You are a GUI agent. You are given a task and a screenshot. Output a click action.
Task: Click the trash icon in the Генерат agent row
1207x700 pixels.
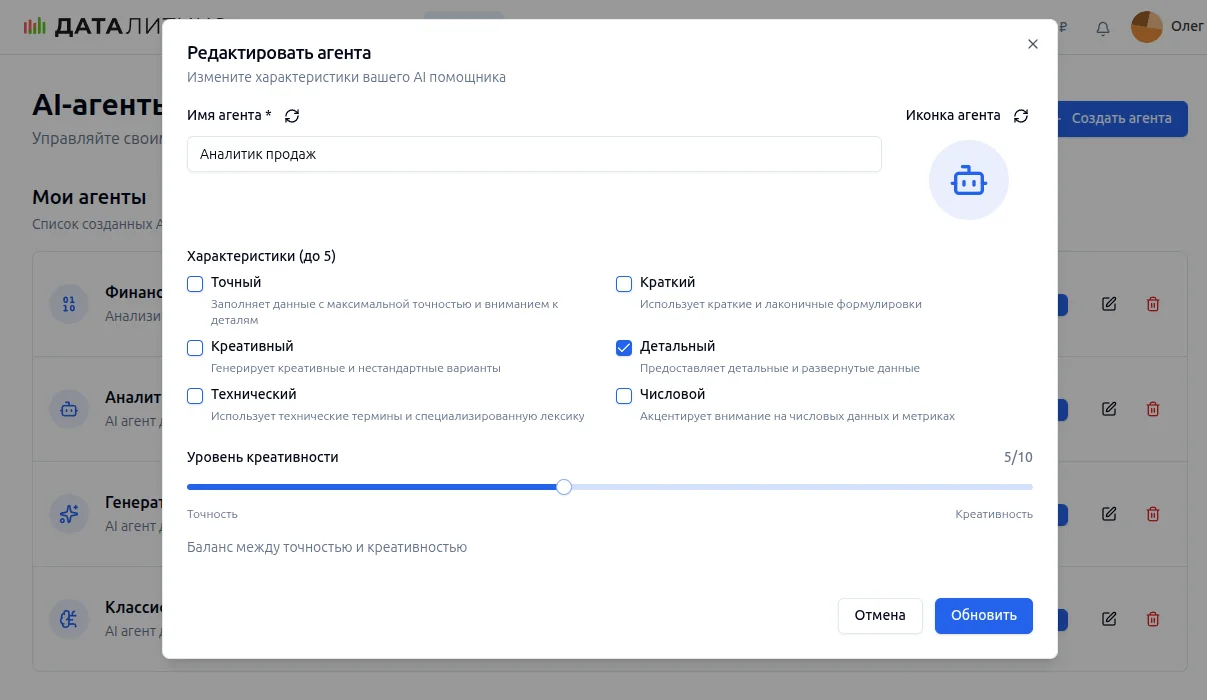tap(1153, 514)
